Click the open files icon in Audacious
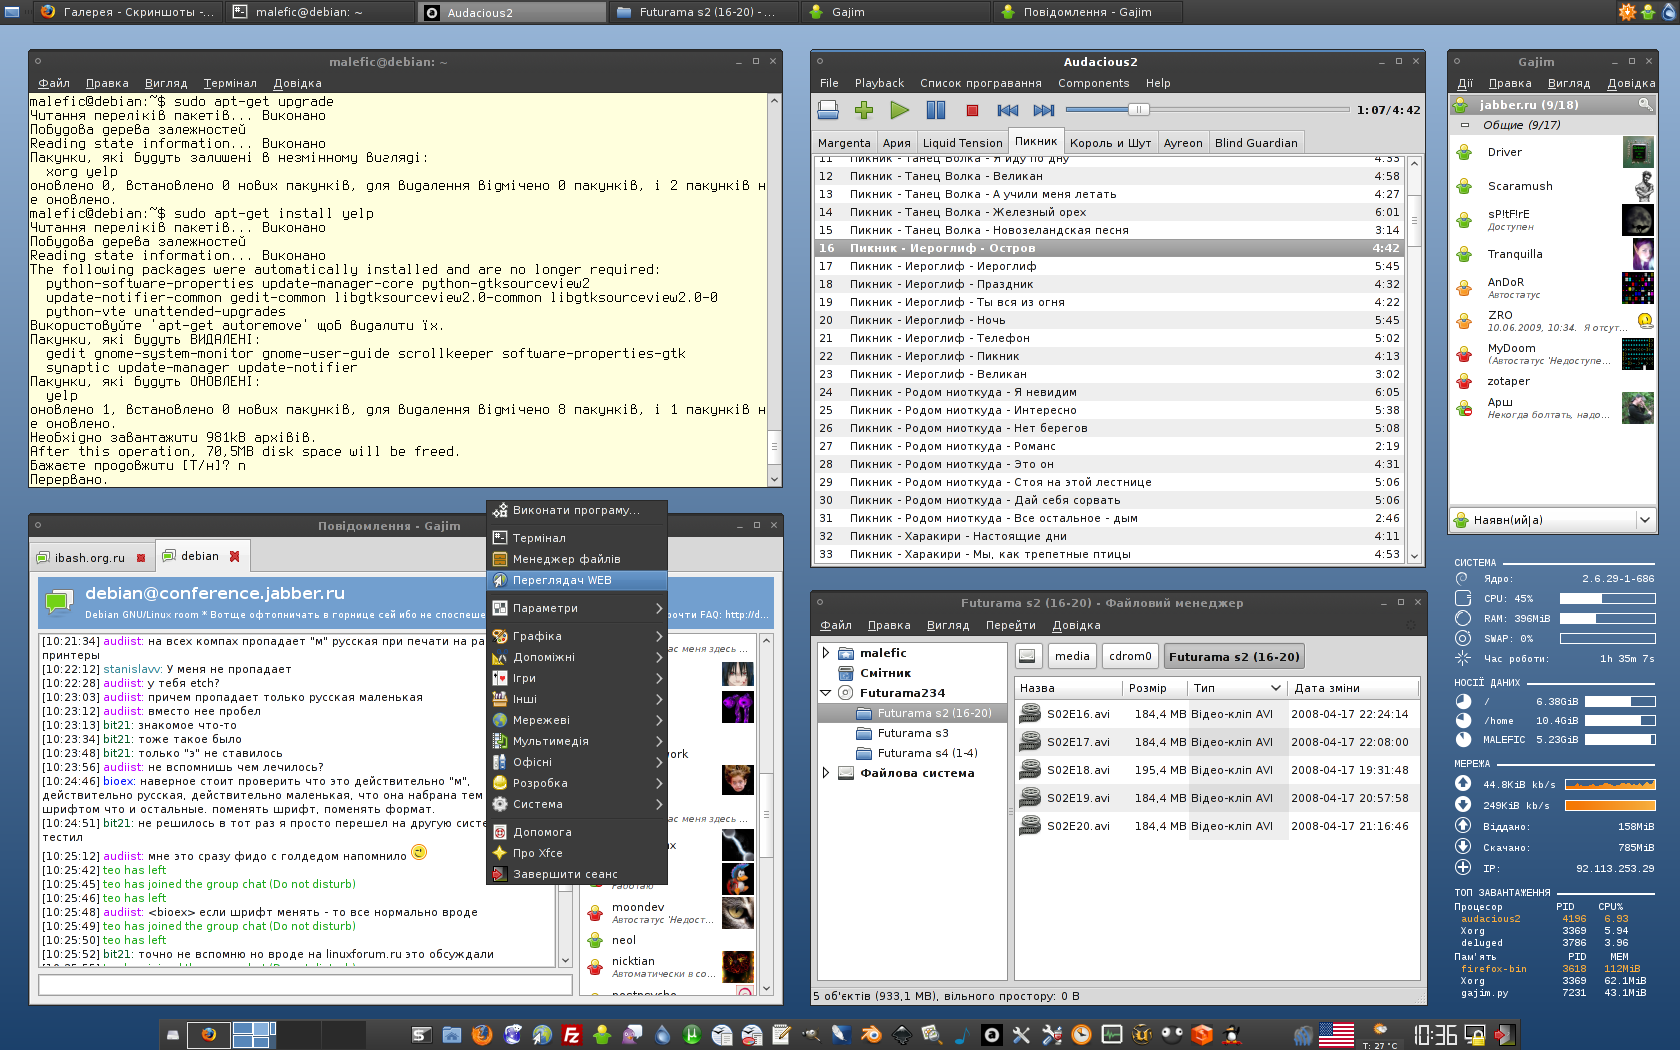 click(x=828, y=110)
